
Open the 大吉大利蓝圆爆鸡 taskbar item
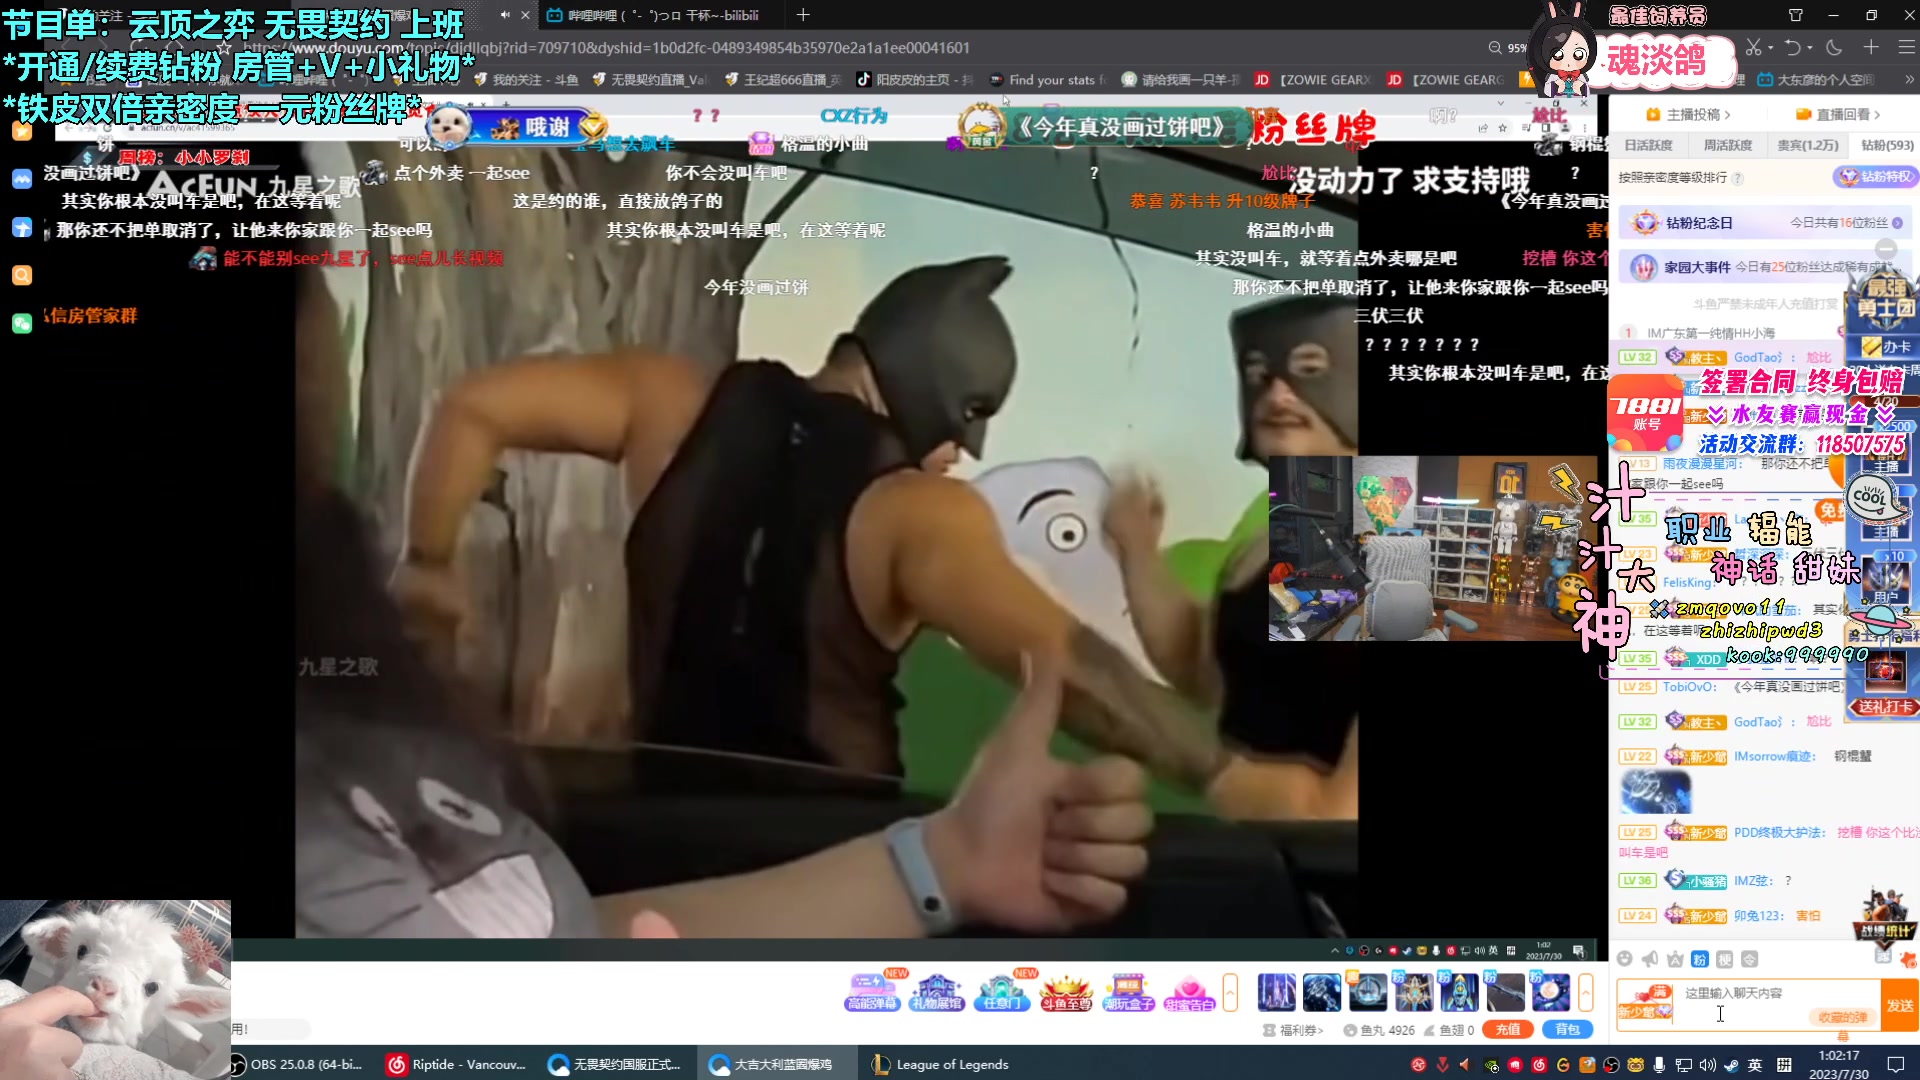pyautogui.click(x=777, y=1064)
